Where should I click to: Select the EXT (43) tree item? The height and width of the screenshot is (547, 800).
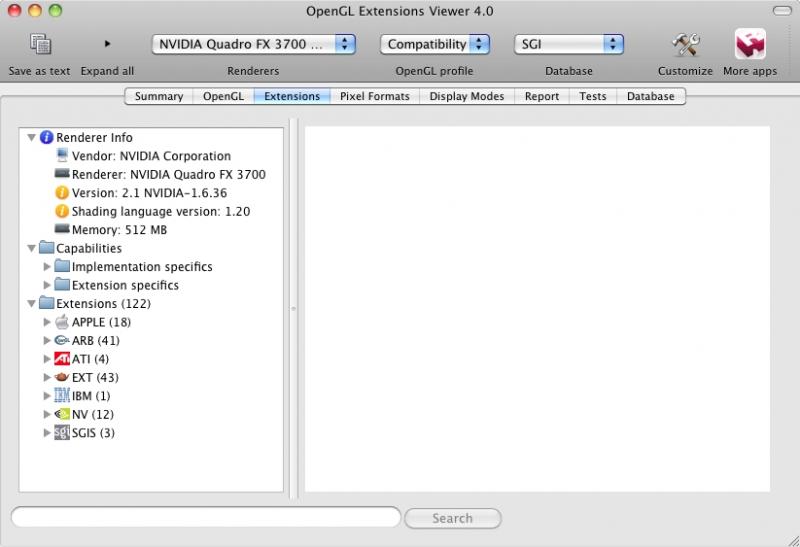point(95,378)
